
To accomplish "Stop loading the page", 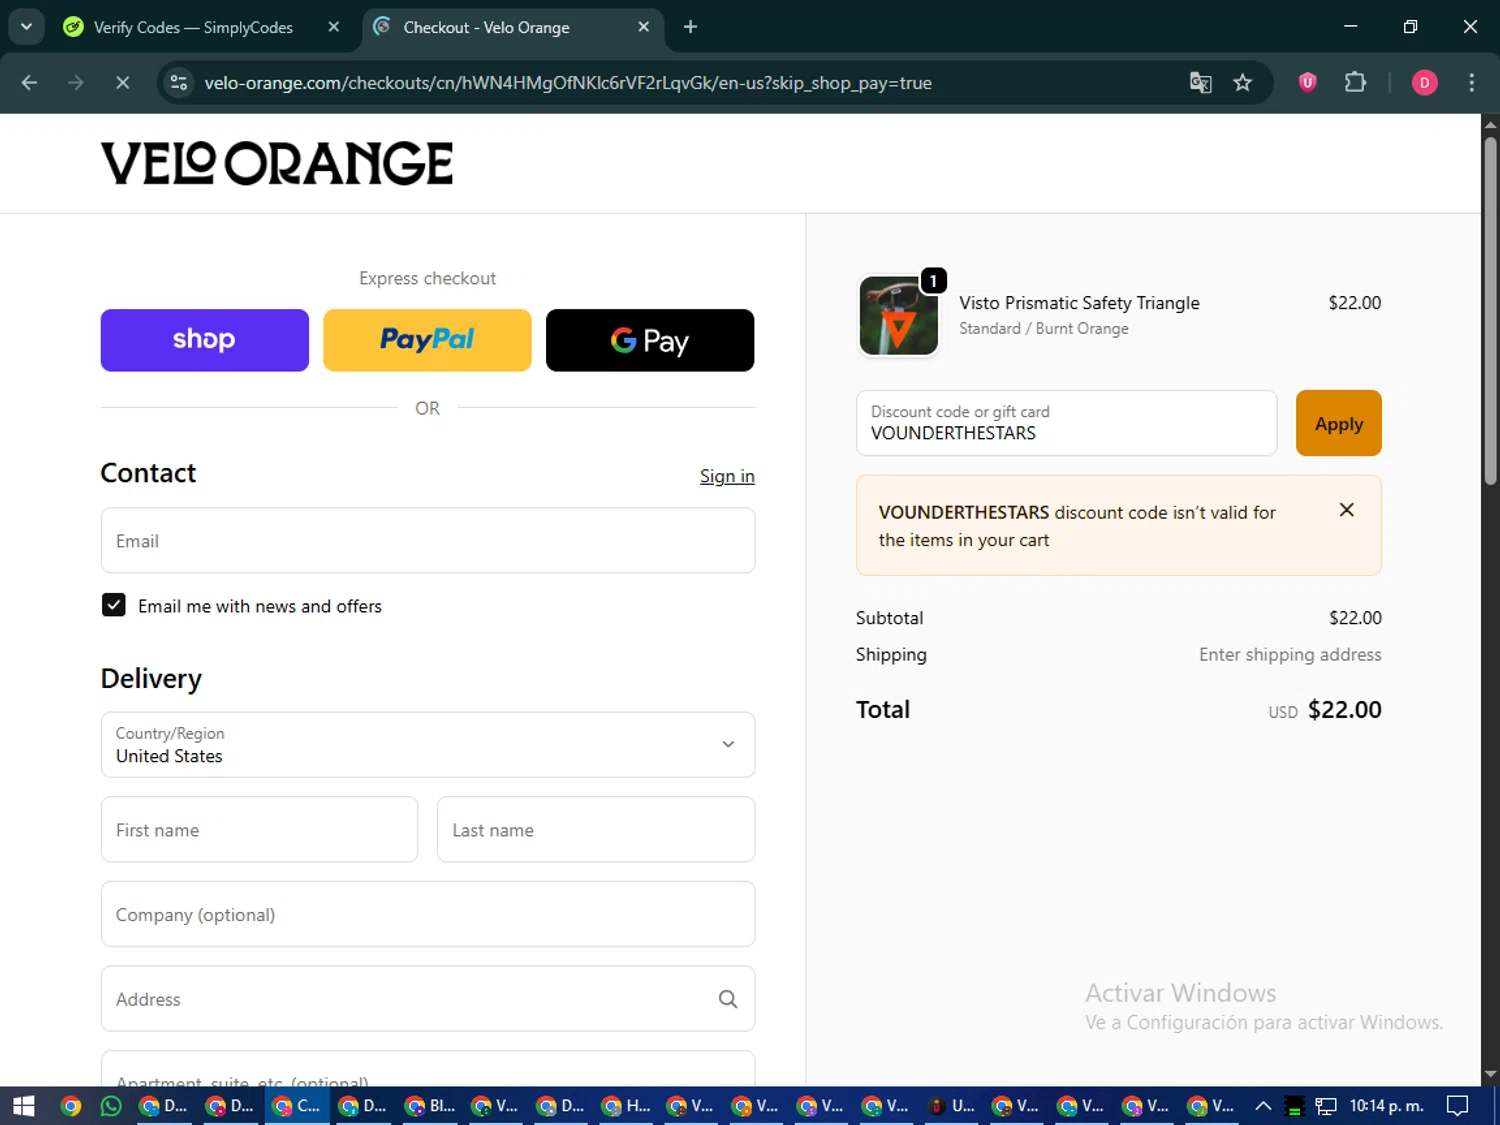I will coord(123,83).
